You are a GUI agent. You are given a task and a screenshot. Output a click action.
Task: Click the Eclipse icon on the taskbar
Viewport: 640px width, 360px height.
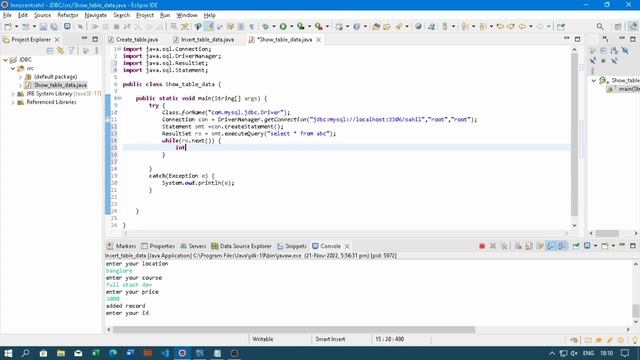point(182,353)
